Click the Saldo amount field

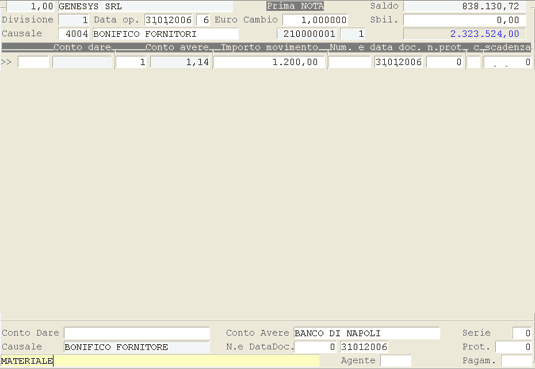(465, 6)
